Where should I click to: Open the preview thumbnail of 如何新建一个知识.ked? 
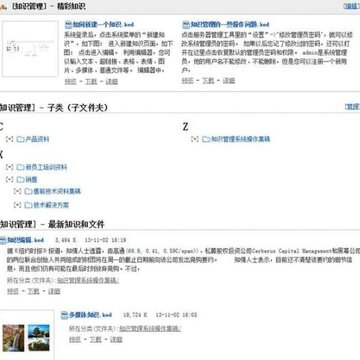pyautogui.click(x=30, y=49)
